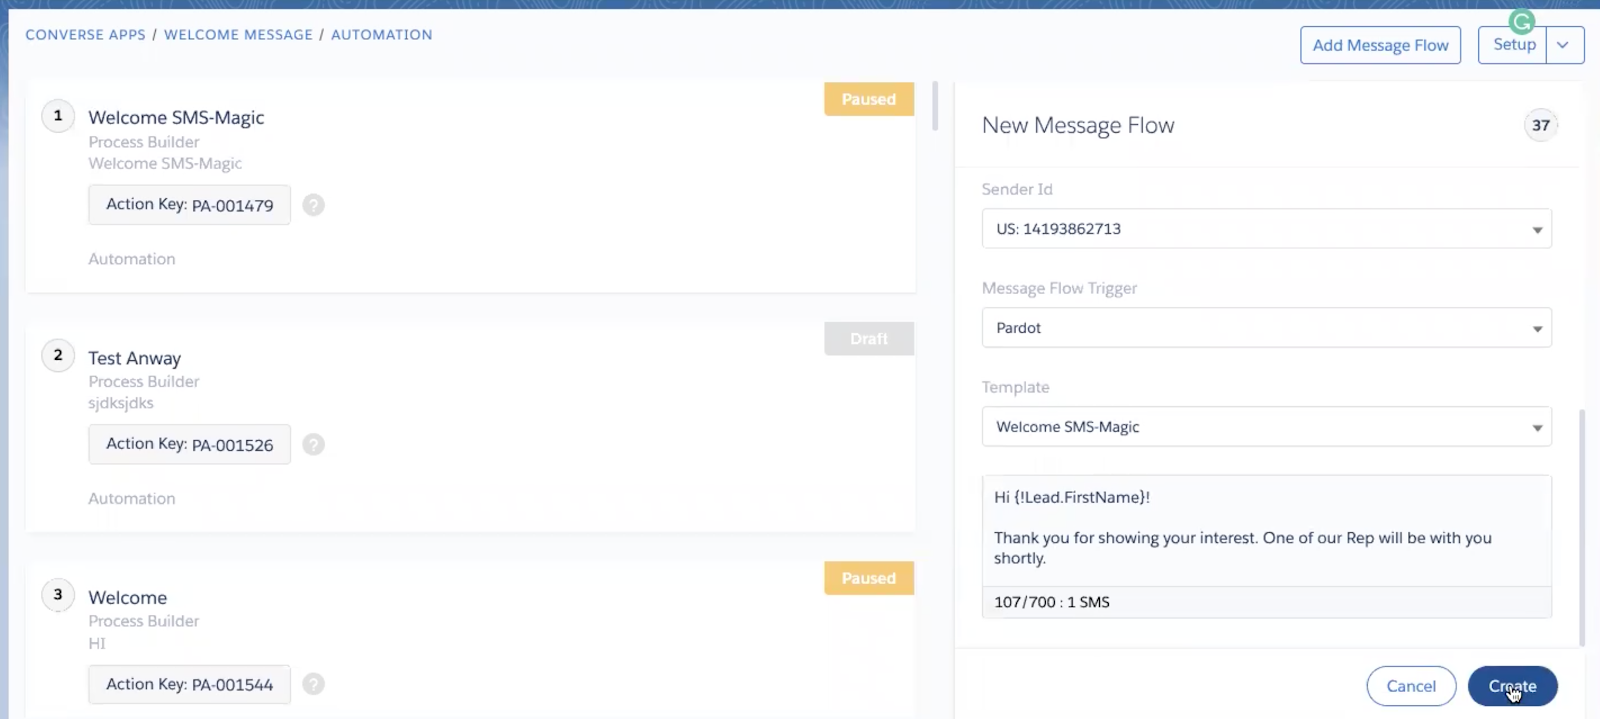The height and width of the screenshot is (719, 1600).
Task: Go to Welcome Message breadcrumb
Action: click(238, 35)
